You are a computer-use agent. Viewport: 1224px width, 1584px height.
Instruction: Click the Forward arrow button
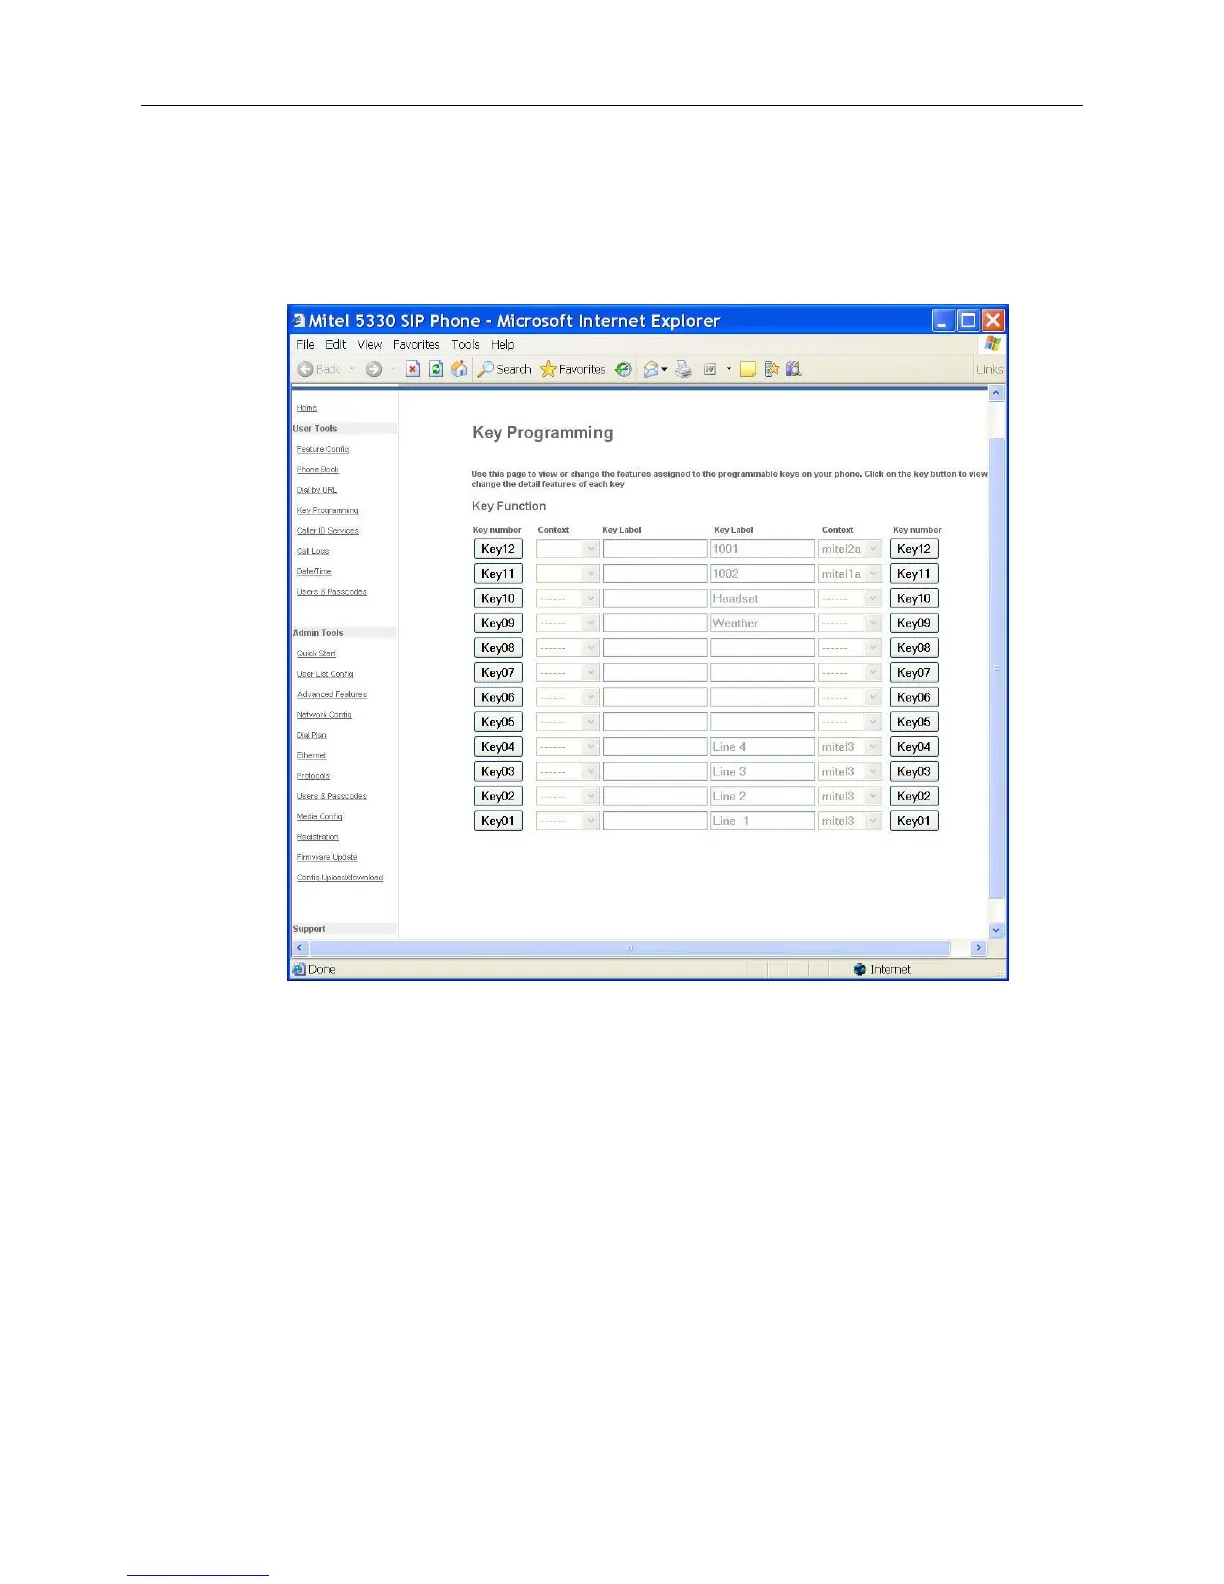[x=374, y=369]
